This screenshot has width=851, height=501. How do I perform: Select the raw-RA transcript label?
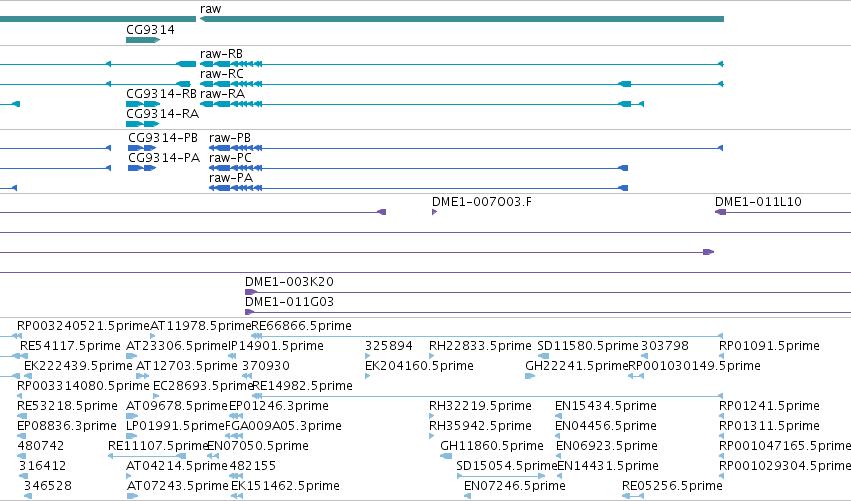tap(222, 94)
